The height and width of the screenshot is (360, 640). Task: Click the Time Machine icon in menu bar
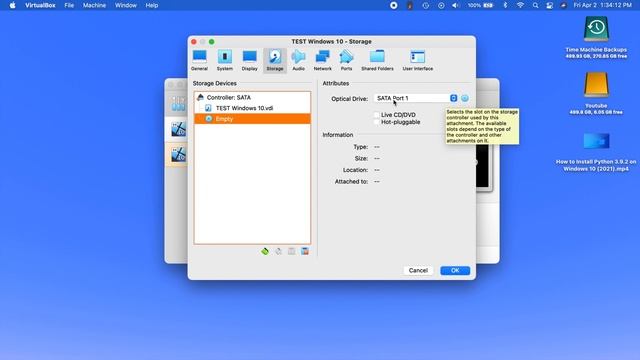pos(425,5)
